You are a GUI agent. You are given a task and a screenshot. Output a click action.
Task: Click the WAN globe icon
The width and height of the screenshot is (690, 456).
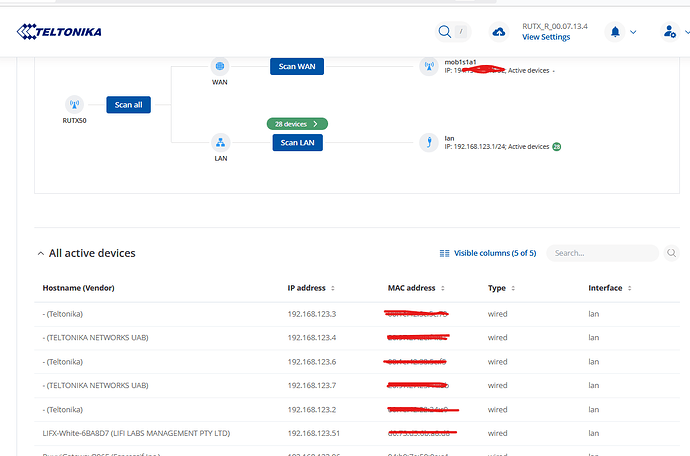coord(220,66)
